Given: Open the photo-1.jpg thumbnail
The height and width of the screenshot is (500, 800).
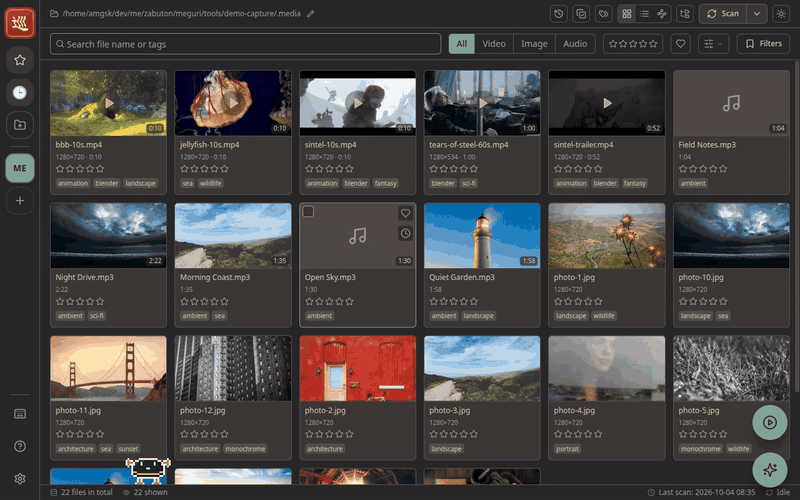Looking at the screenshot, I should 607,236.
